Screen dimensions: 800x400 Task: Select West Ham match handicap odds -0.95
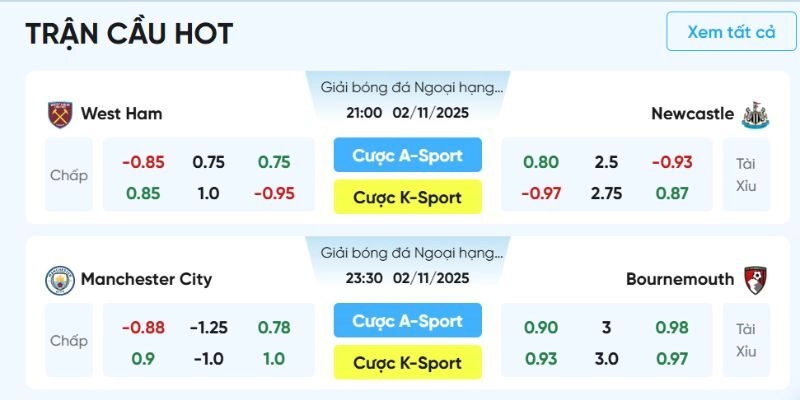(x=274, y=193)
